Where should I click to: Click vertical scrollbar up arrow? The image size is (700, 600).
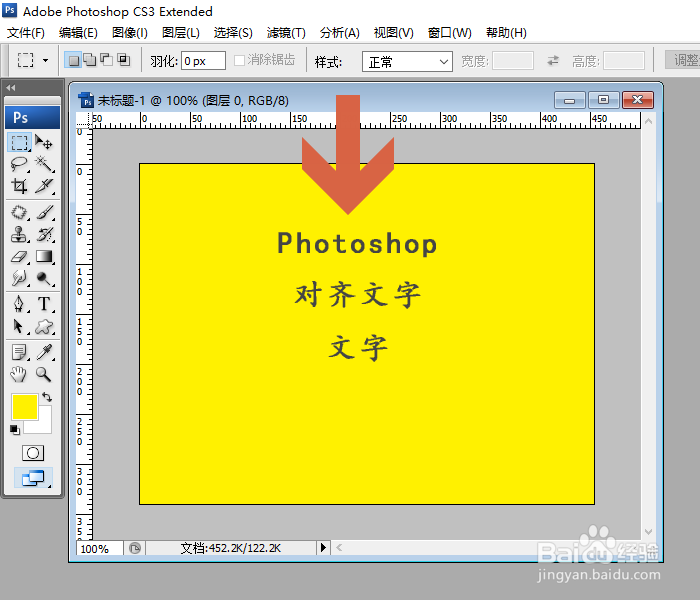tap(649, 121)
